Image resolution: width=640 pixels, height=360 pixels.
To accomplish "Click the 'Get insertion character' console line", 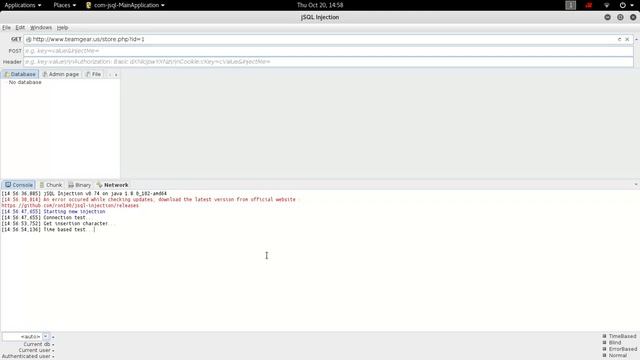I will 58,224.
